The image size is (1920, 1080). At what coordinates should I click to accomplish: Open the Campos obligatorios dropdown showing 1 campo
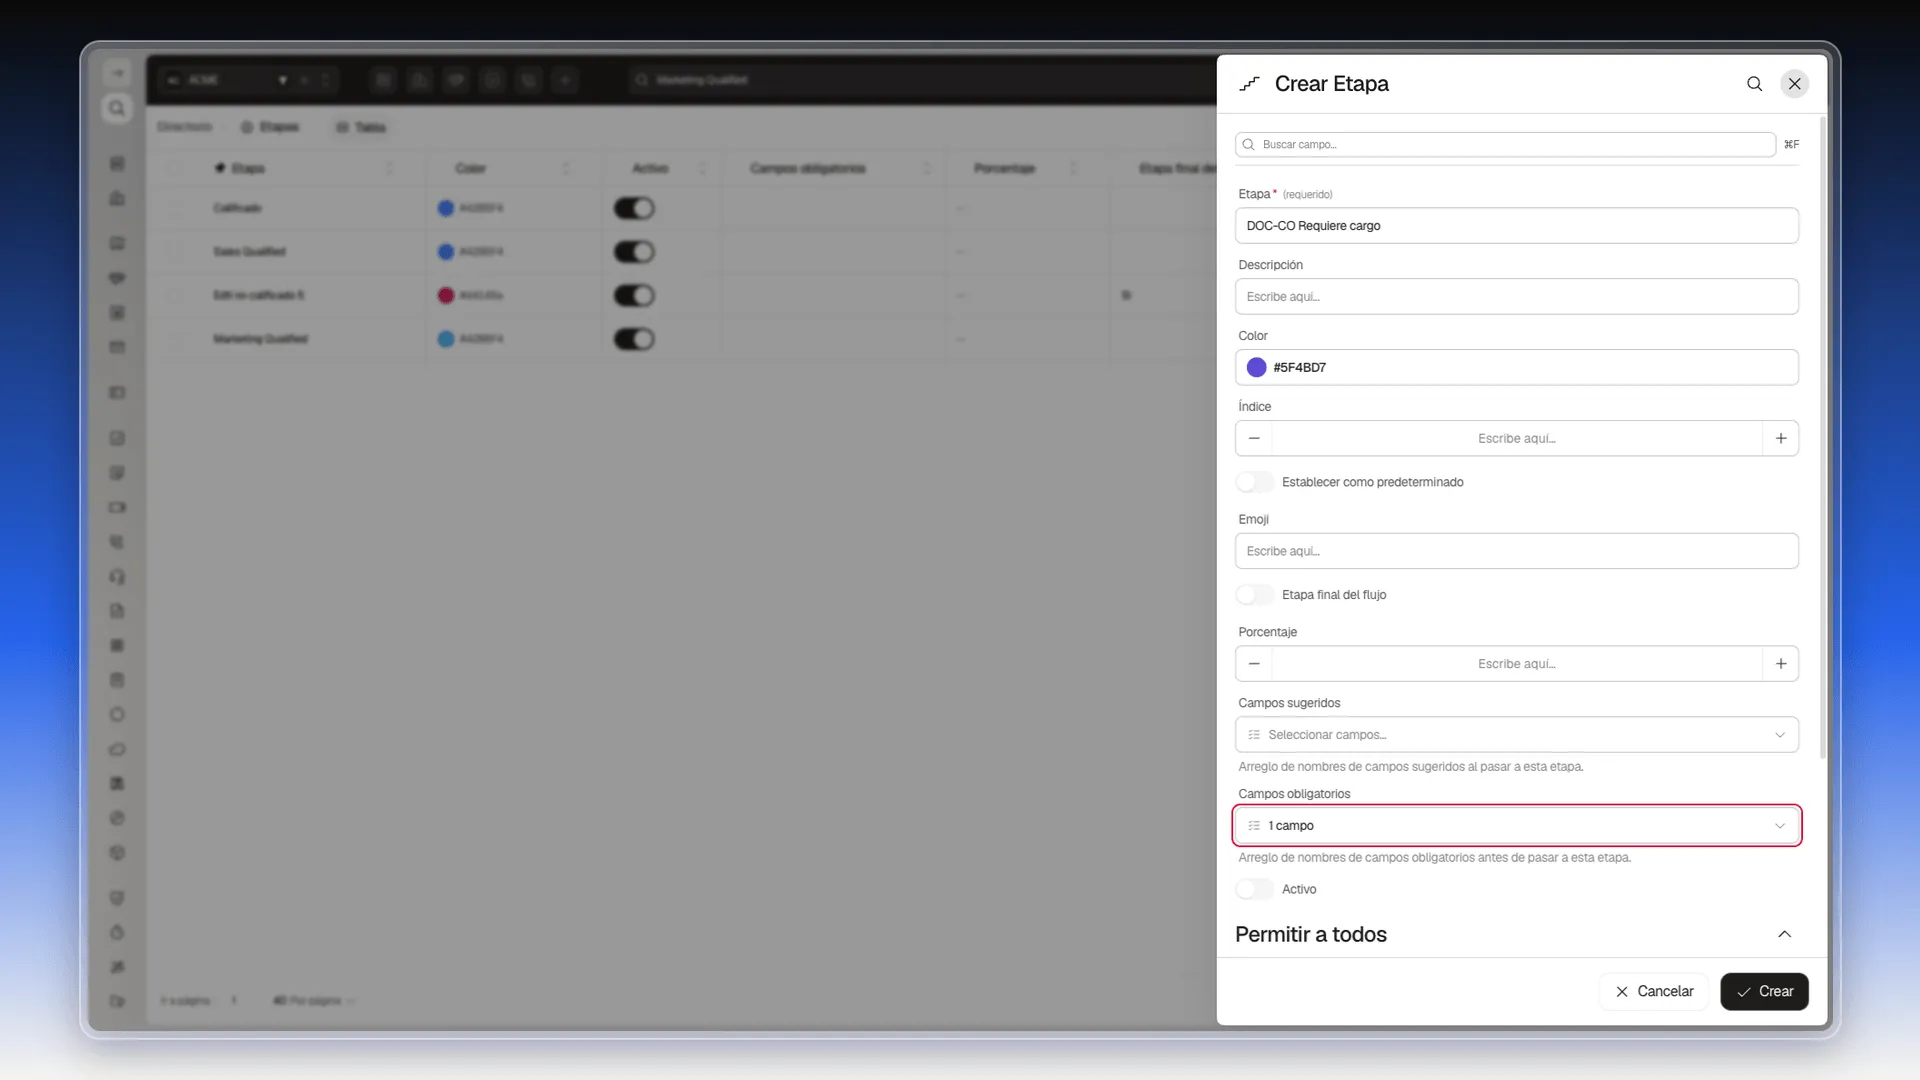1517,826
